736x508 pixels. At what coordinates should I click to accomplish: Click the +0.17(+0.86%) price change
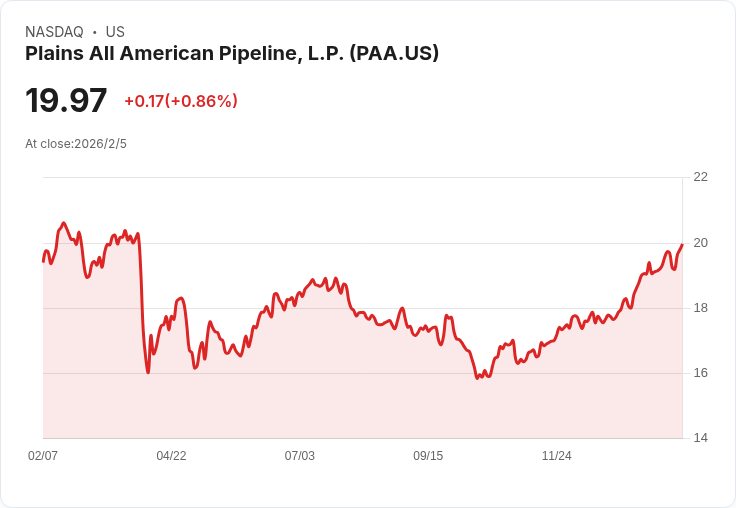pyautogui.click(x=181, y=101)
